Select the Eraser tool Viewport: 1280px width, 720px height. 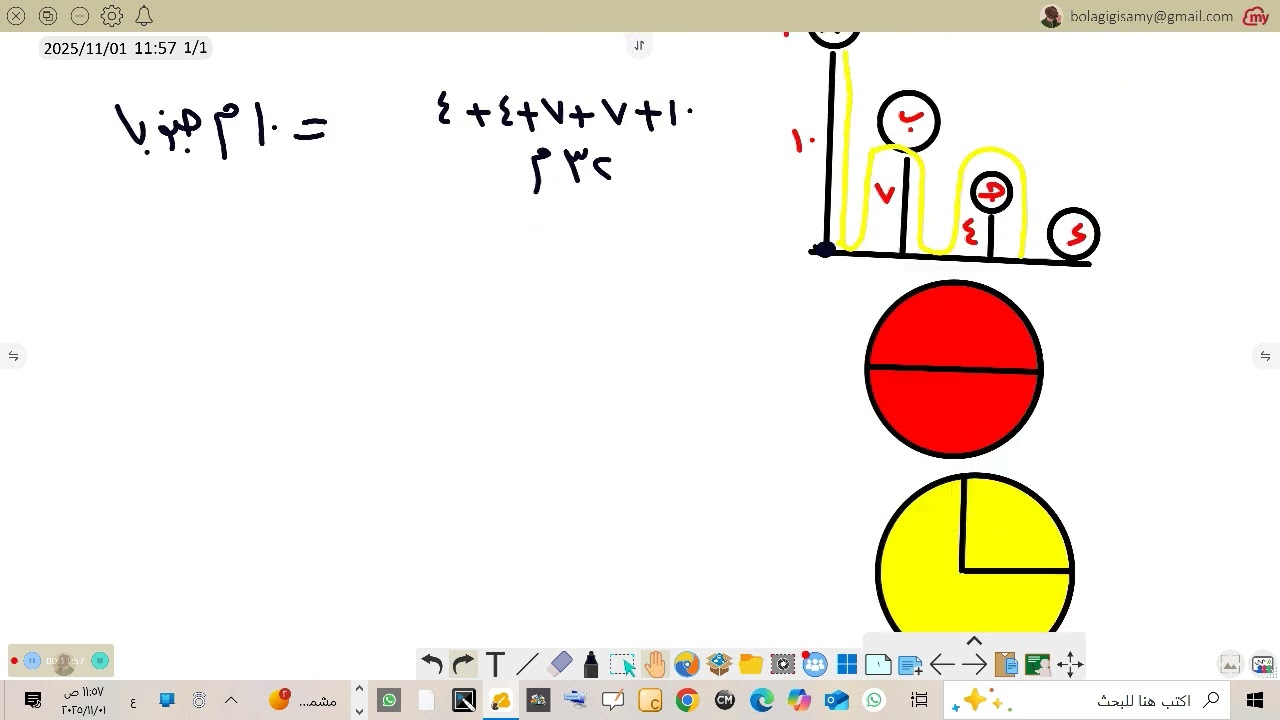click(560, 664)
